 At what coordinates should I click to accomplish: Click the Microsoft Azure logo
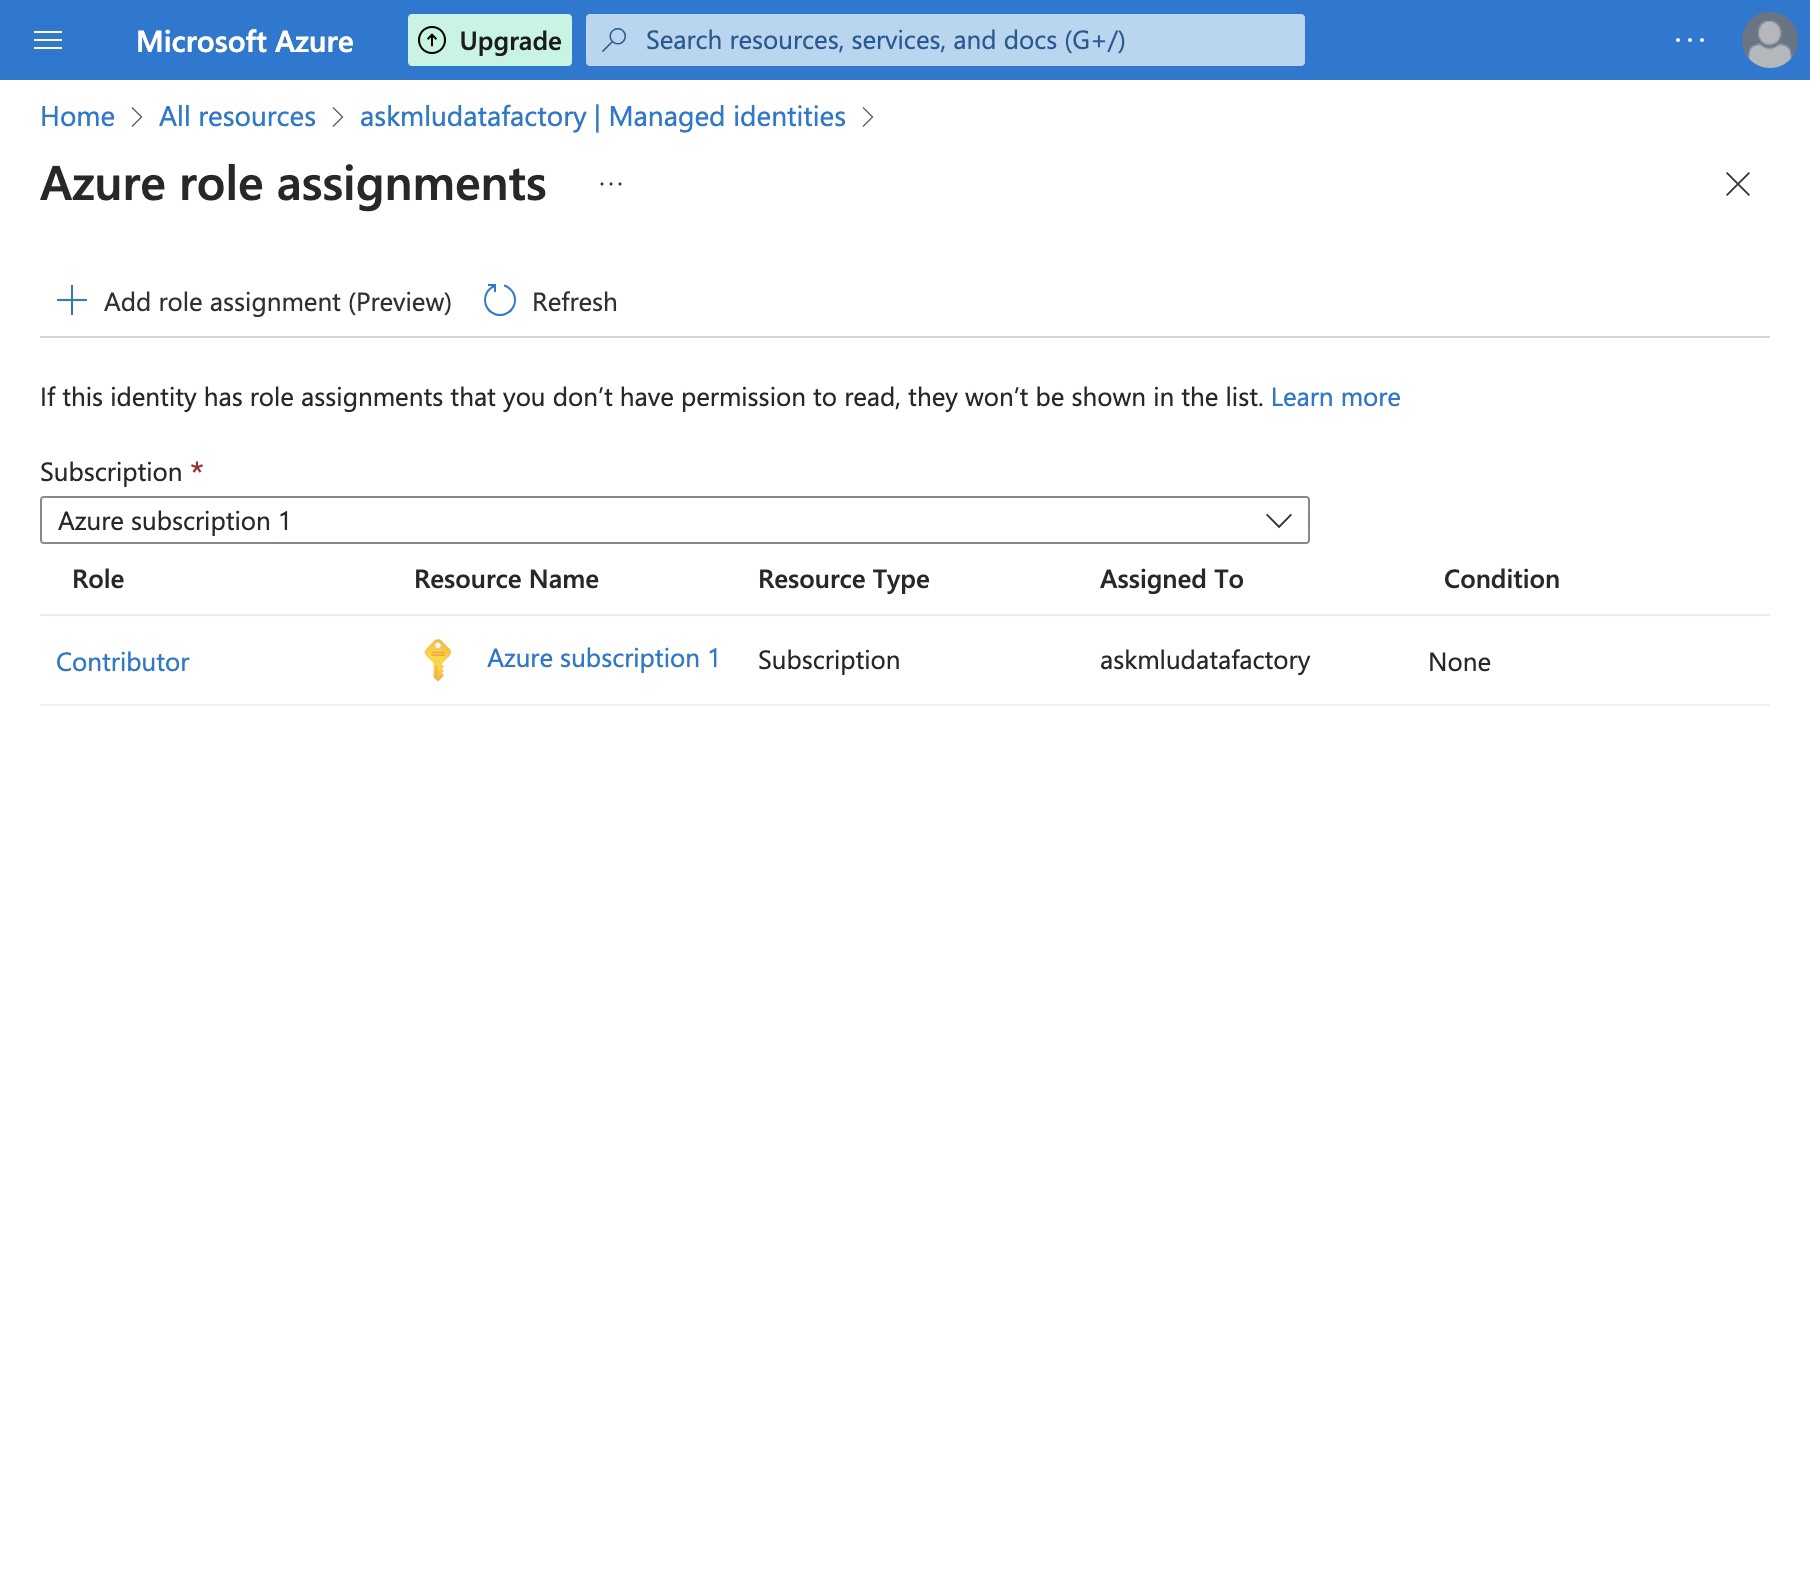click(x=245, y=42)
